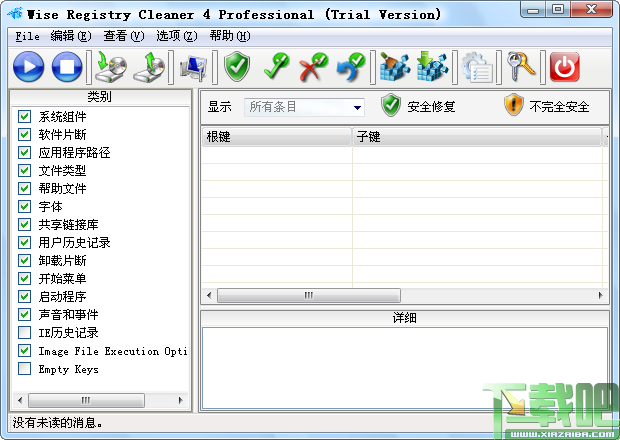Click the red X deselect icon
This screenshot has width=620, height=440.
pyautogui.click(x=314, y=66)
